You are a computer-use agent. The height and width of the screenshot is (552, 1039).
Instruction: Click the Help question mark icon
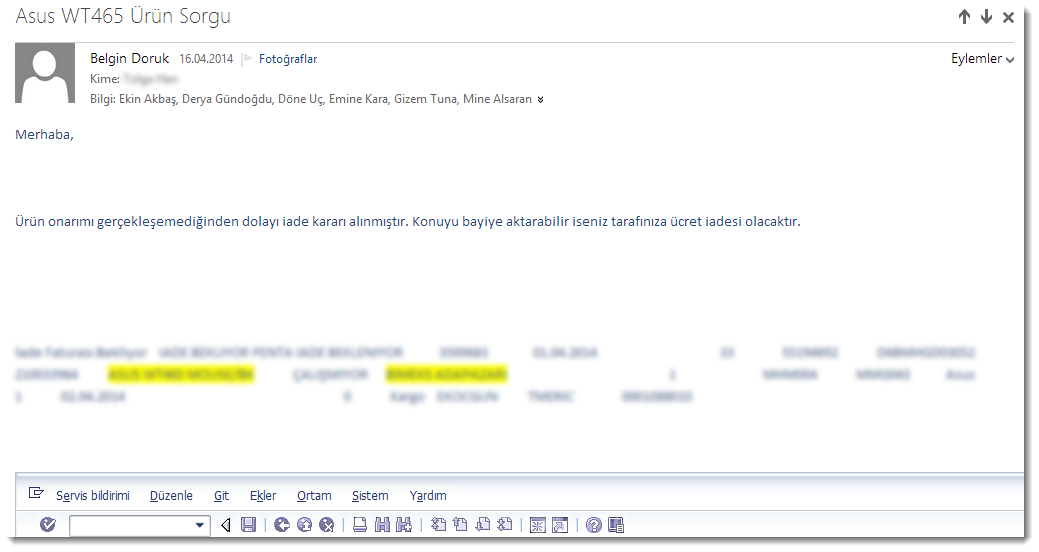coord(594,525)
